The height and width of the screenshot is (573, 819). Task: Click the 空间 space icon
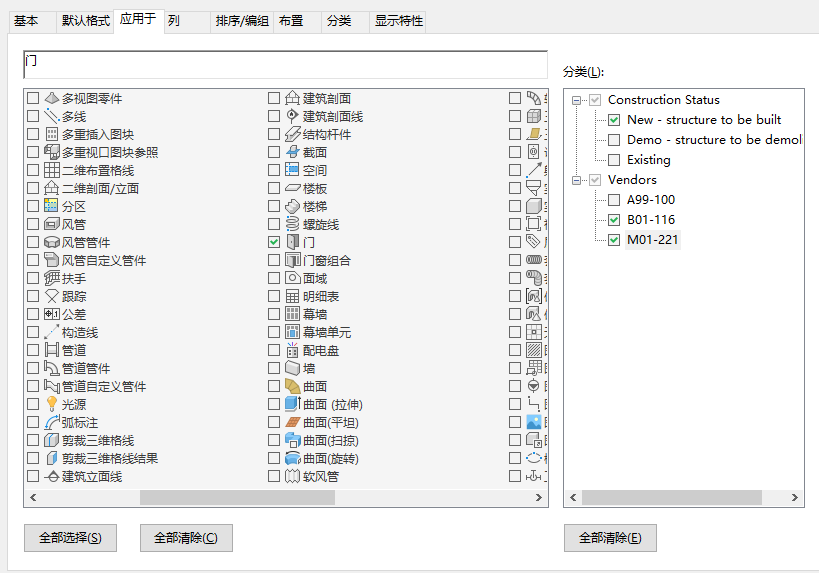click(292, 170)
